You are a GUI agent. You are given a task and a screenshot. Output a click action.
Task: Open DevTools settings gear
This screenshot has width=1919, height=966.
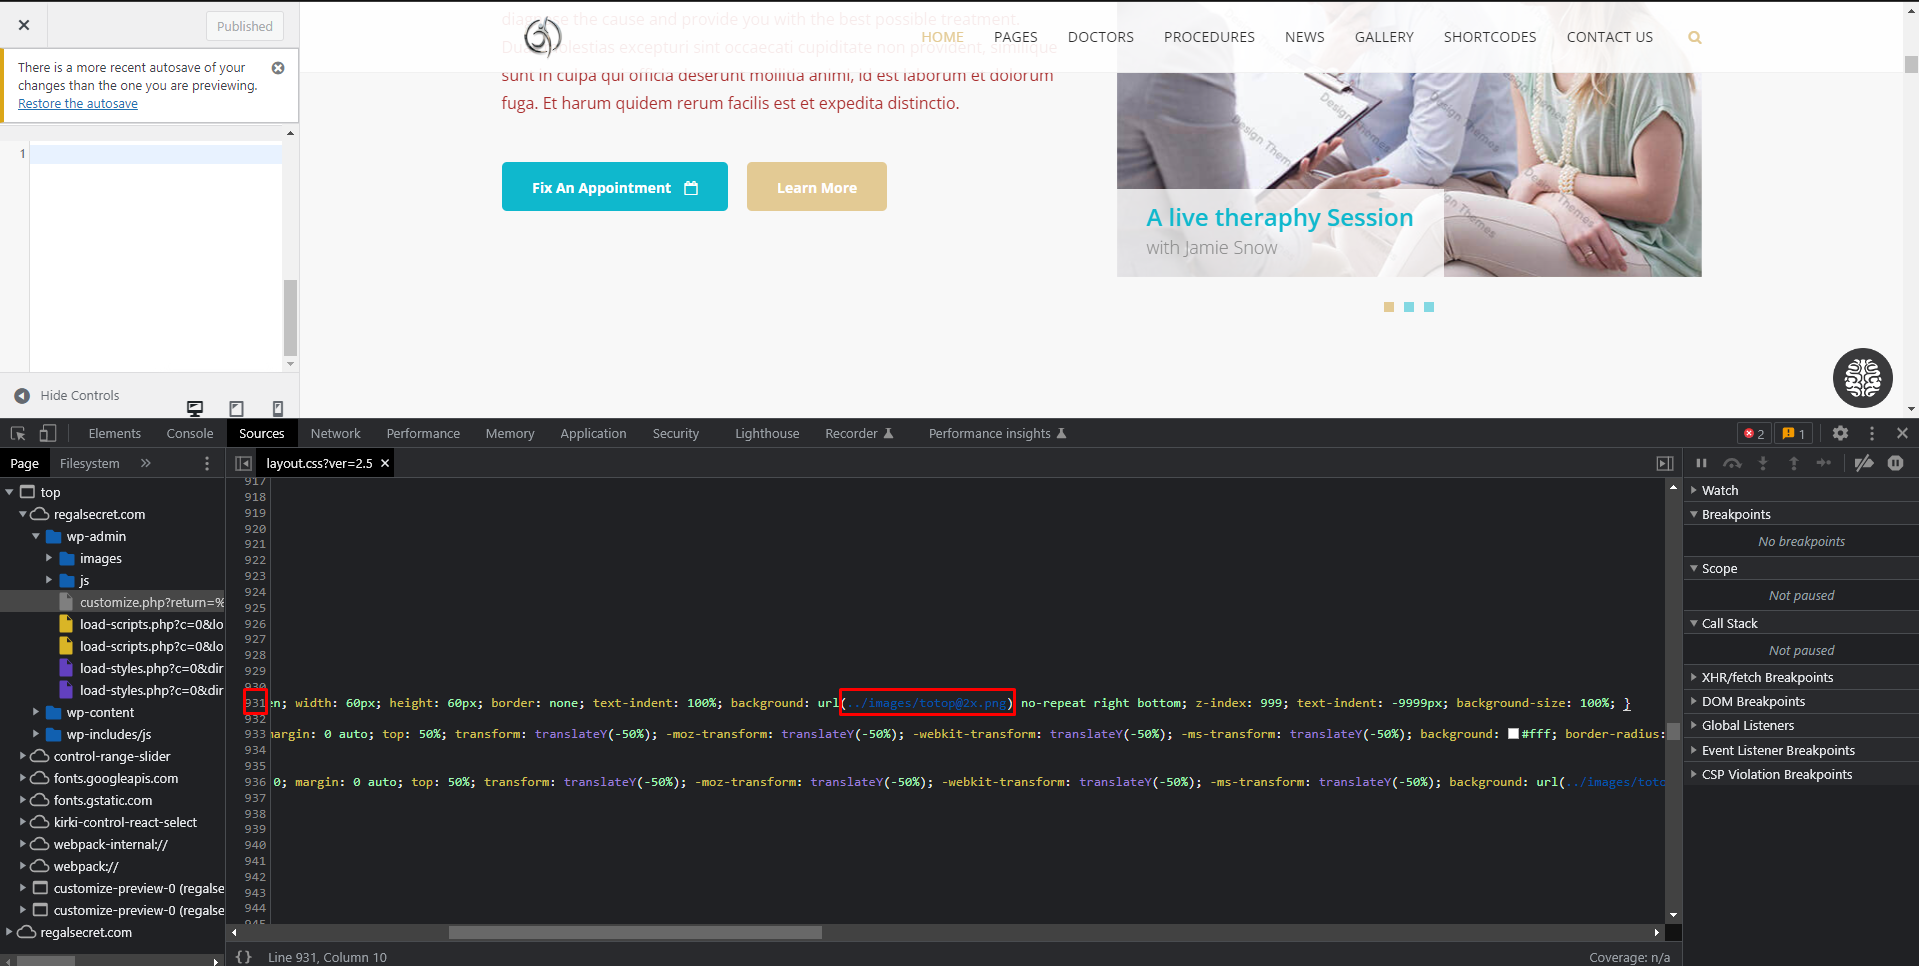[x=1840, y=433]
